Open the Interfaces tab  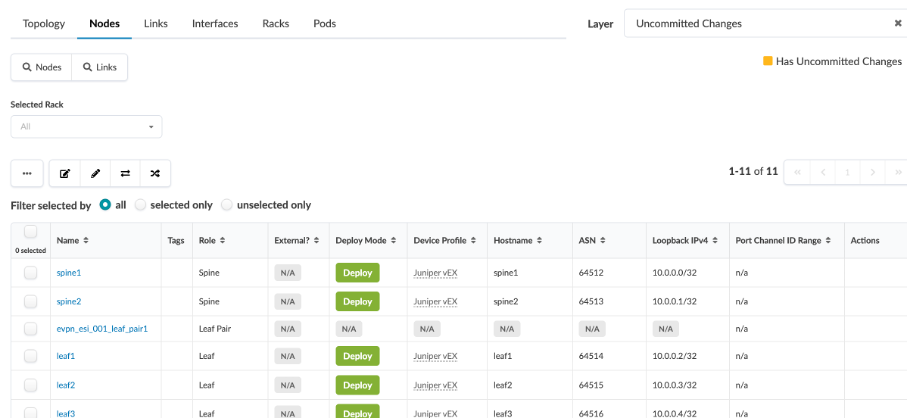(215, 23)
